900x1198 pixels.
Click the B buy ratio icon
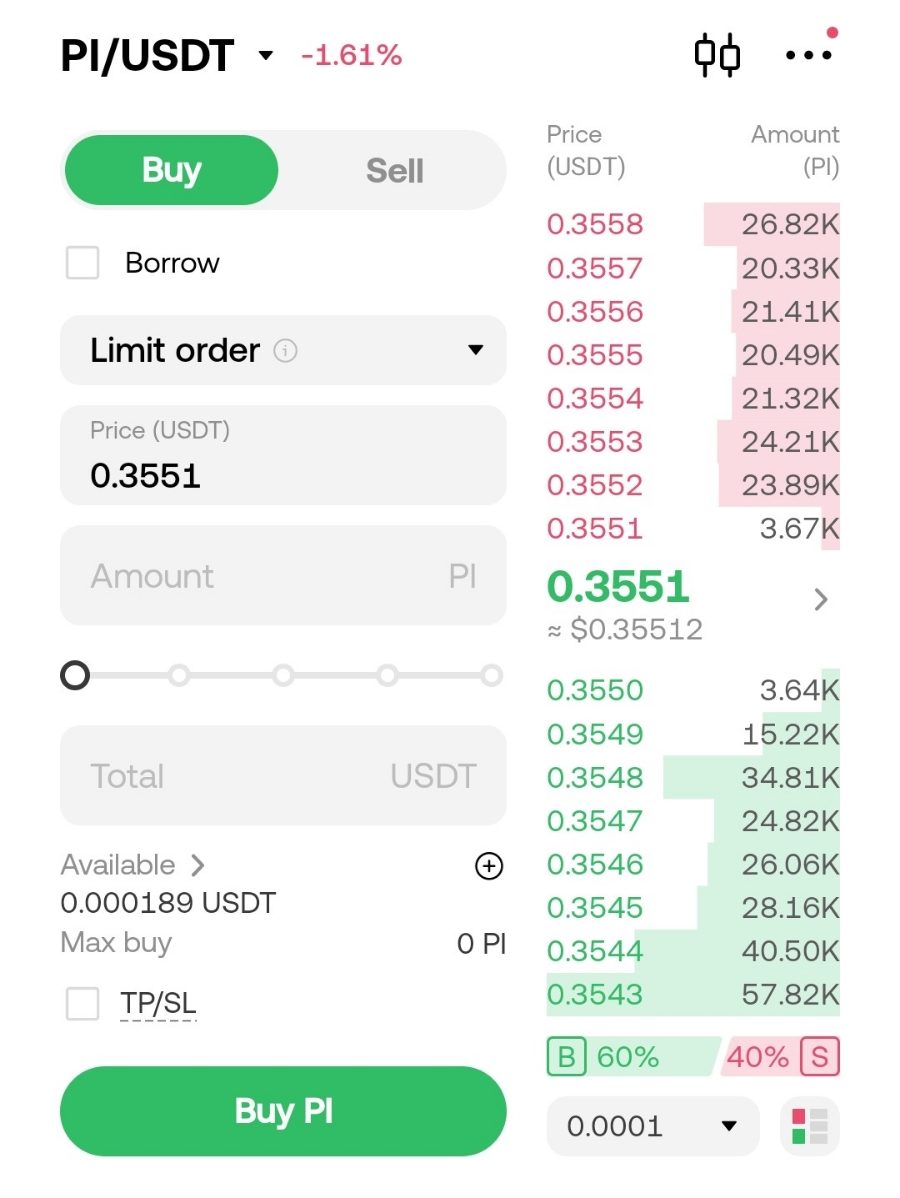566,1057
